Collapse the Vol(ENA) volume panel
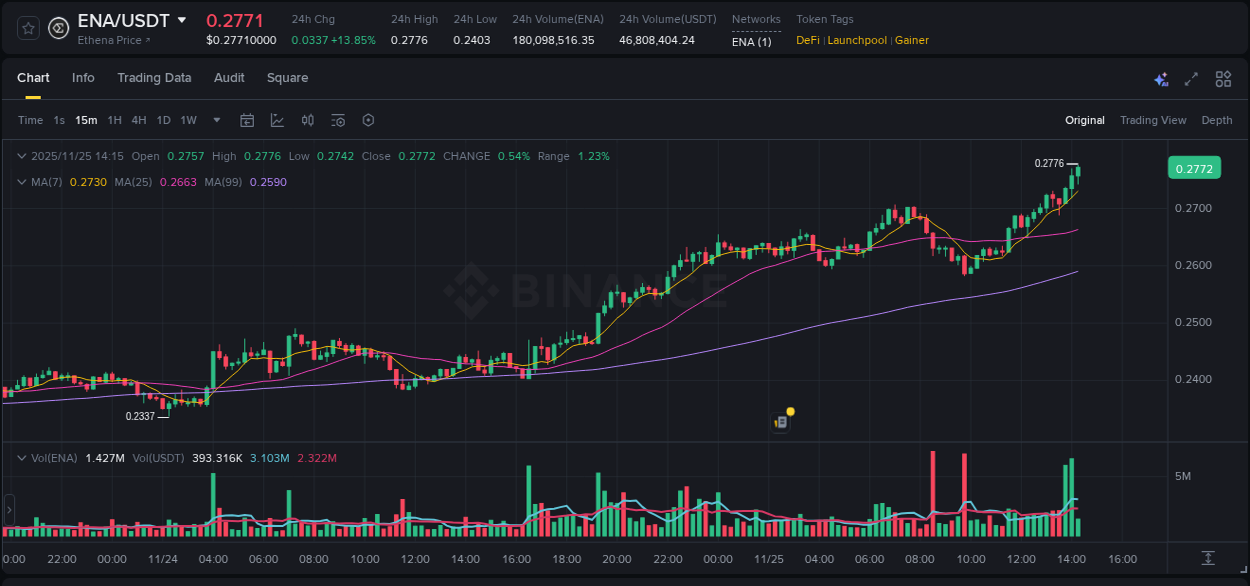This screenshot has width=1250, height=586. pyautogui.click(x=21, y=457)
